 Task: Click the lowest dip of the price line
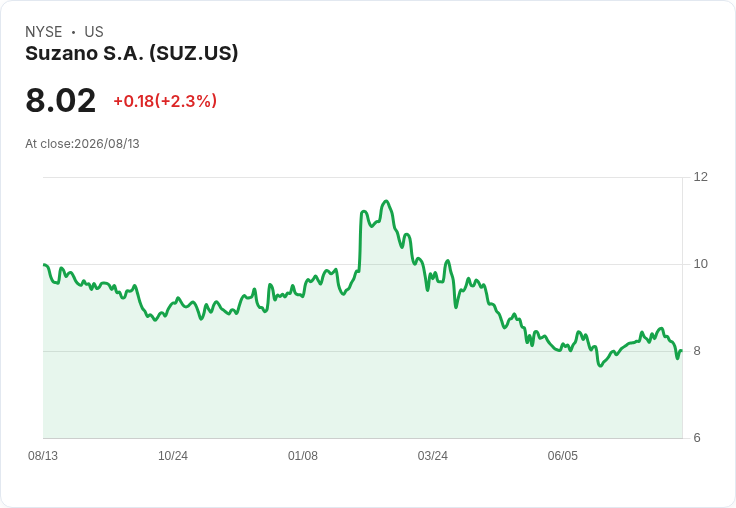click(x=600, y=365)
